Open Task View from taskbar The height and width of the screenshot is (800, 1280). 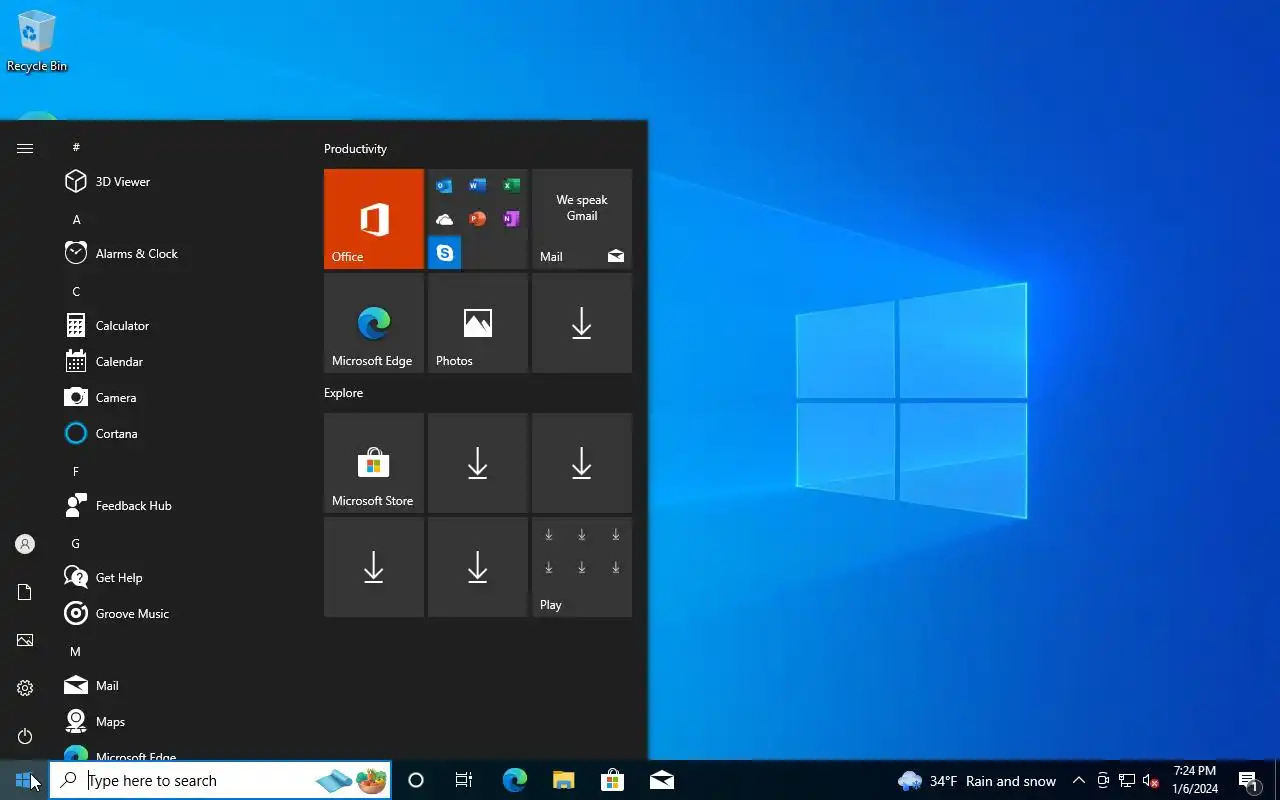coord(464,780)
